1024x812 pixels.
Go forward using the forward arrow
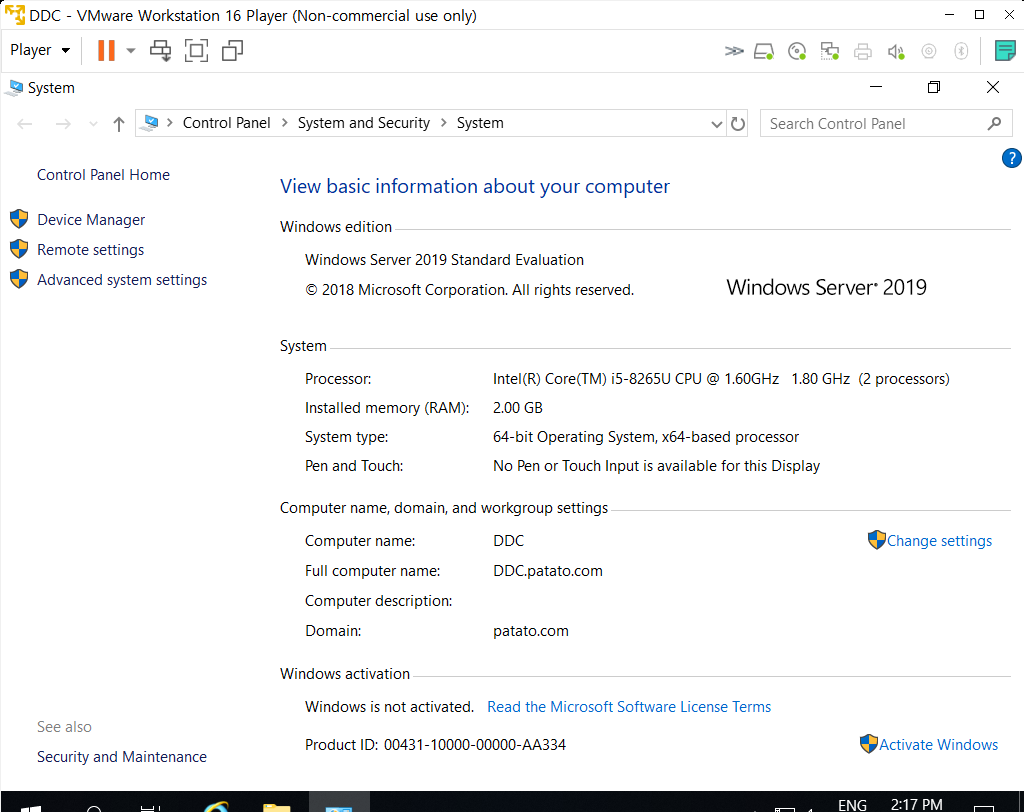[63, 123]
